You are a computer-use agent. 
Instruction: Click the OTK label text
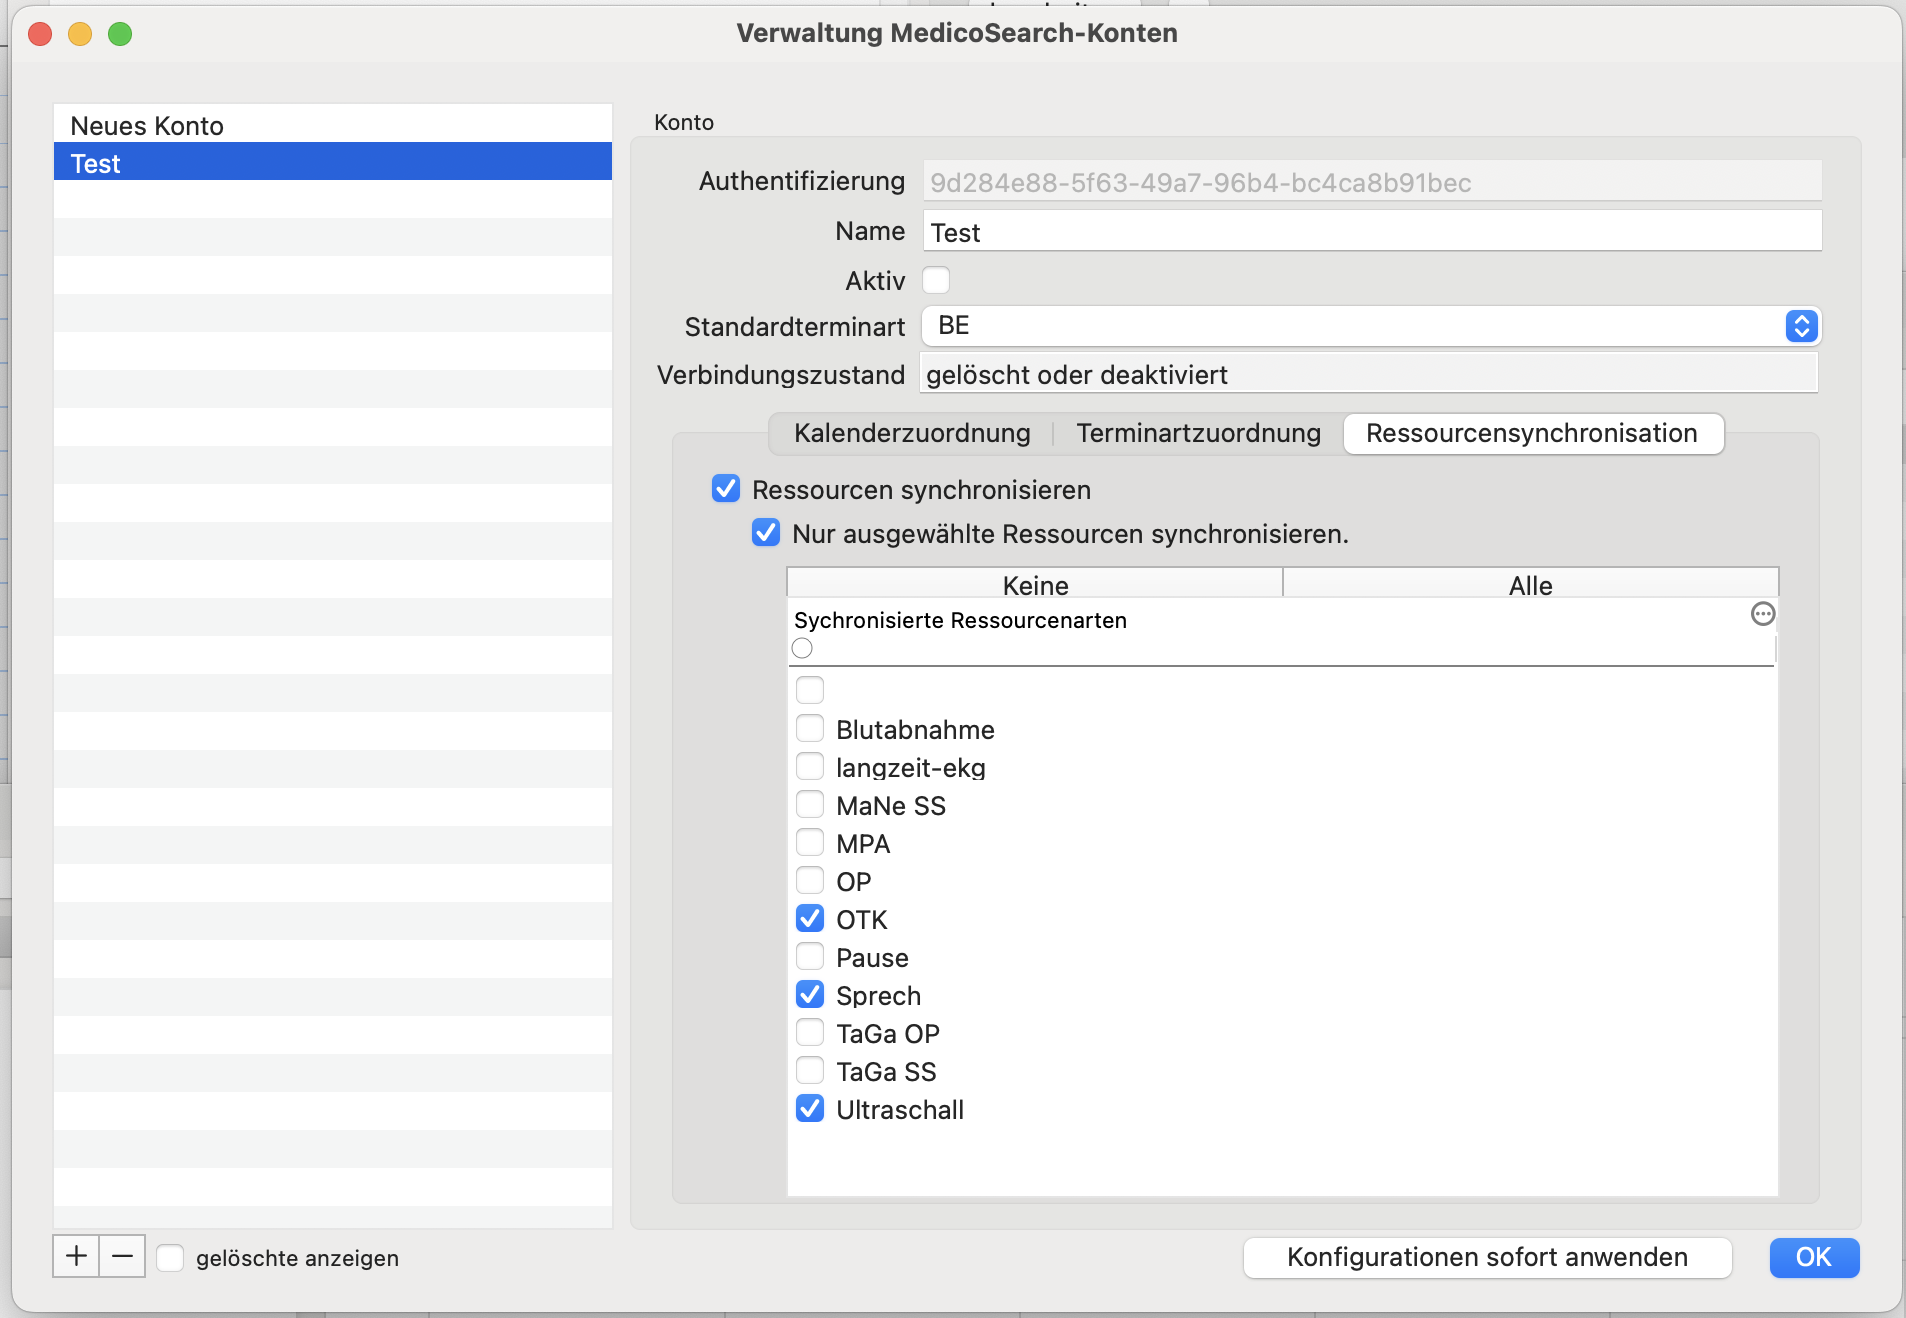point(862,919)
